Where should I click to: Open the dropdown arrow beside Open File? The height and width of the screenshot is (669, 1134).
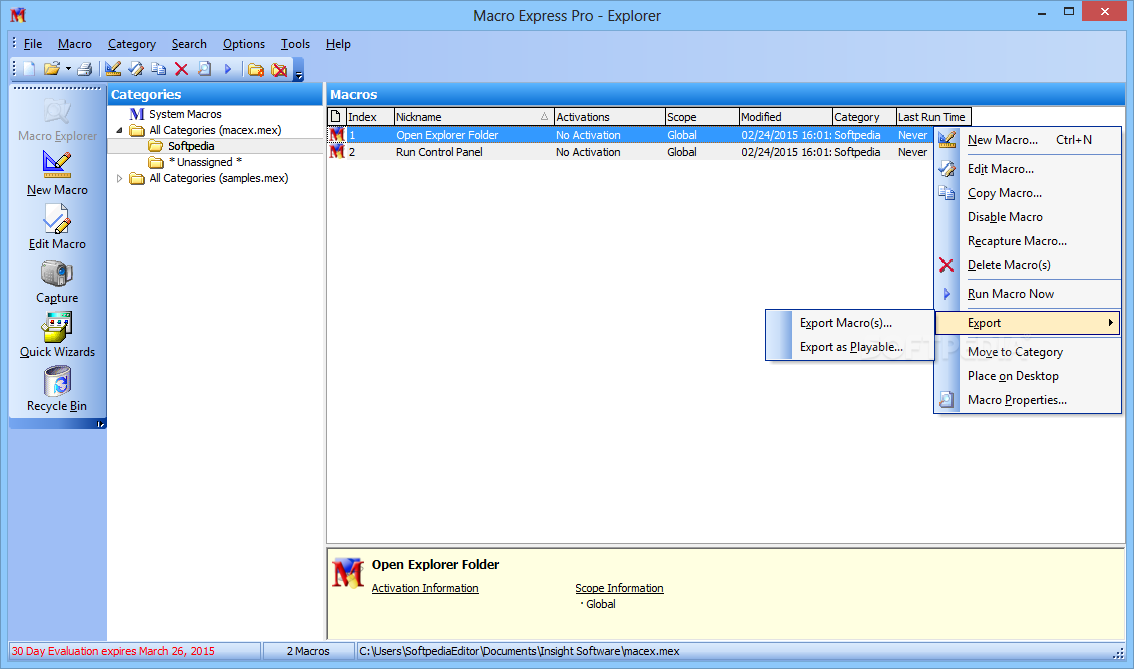coord(68,69)
